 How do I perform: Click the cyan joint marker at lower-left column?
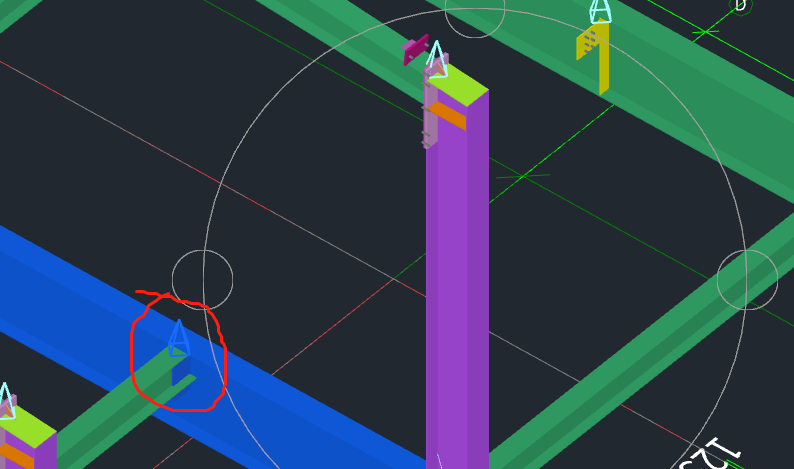point(5,402)
